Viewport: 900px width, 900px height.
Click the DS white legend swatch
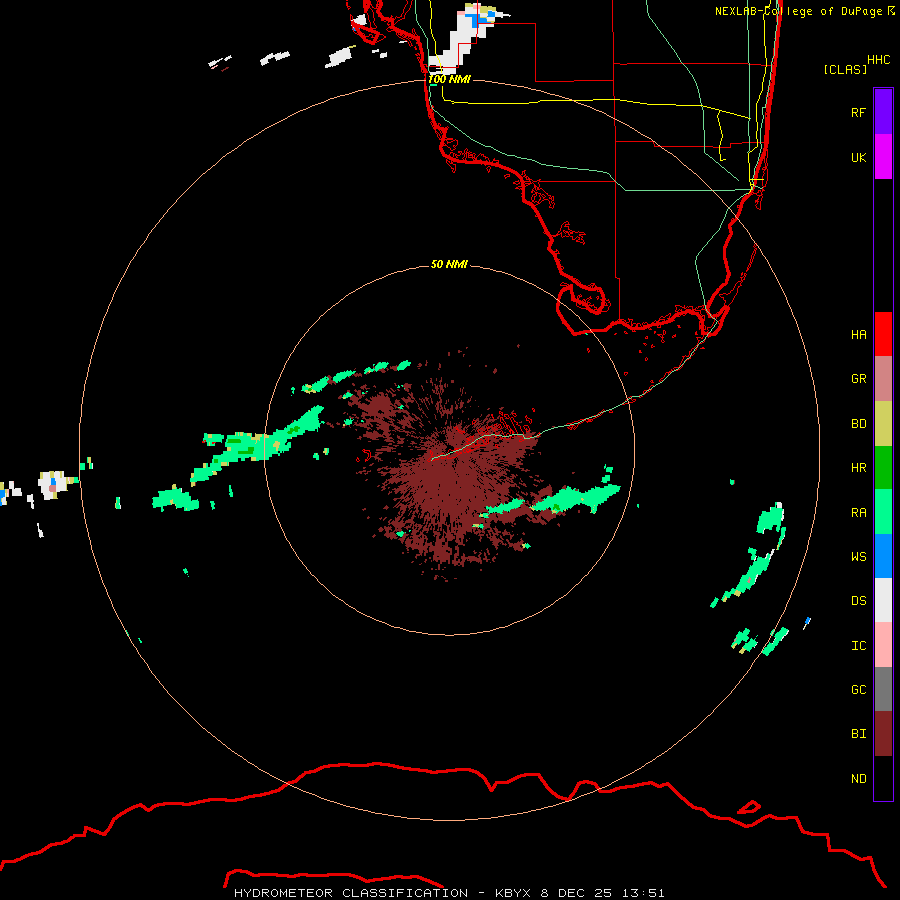pos(883,600)
